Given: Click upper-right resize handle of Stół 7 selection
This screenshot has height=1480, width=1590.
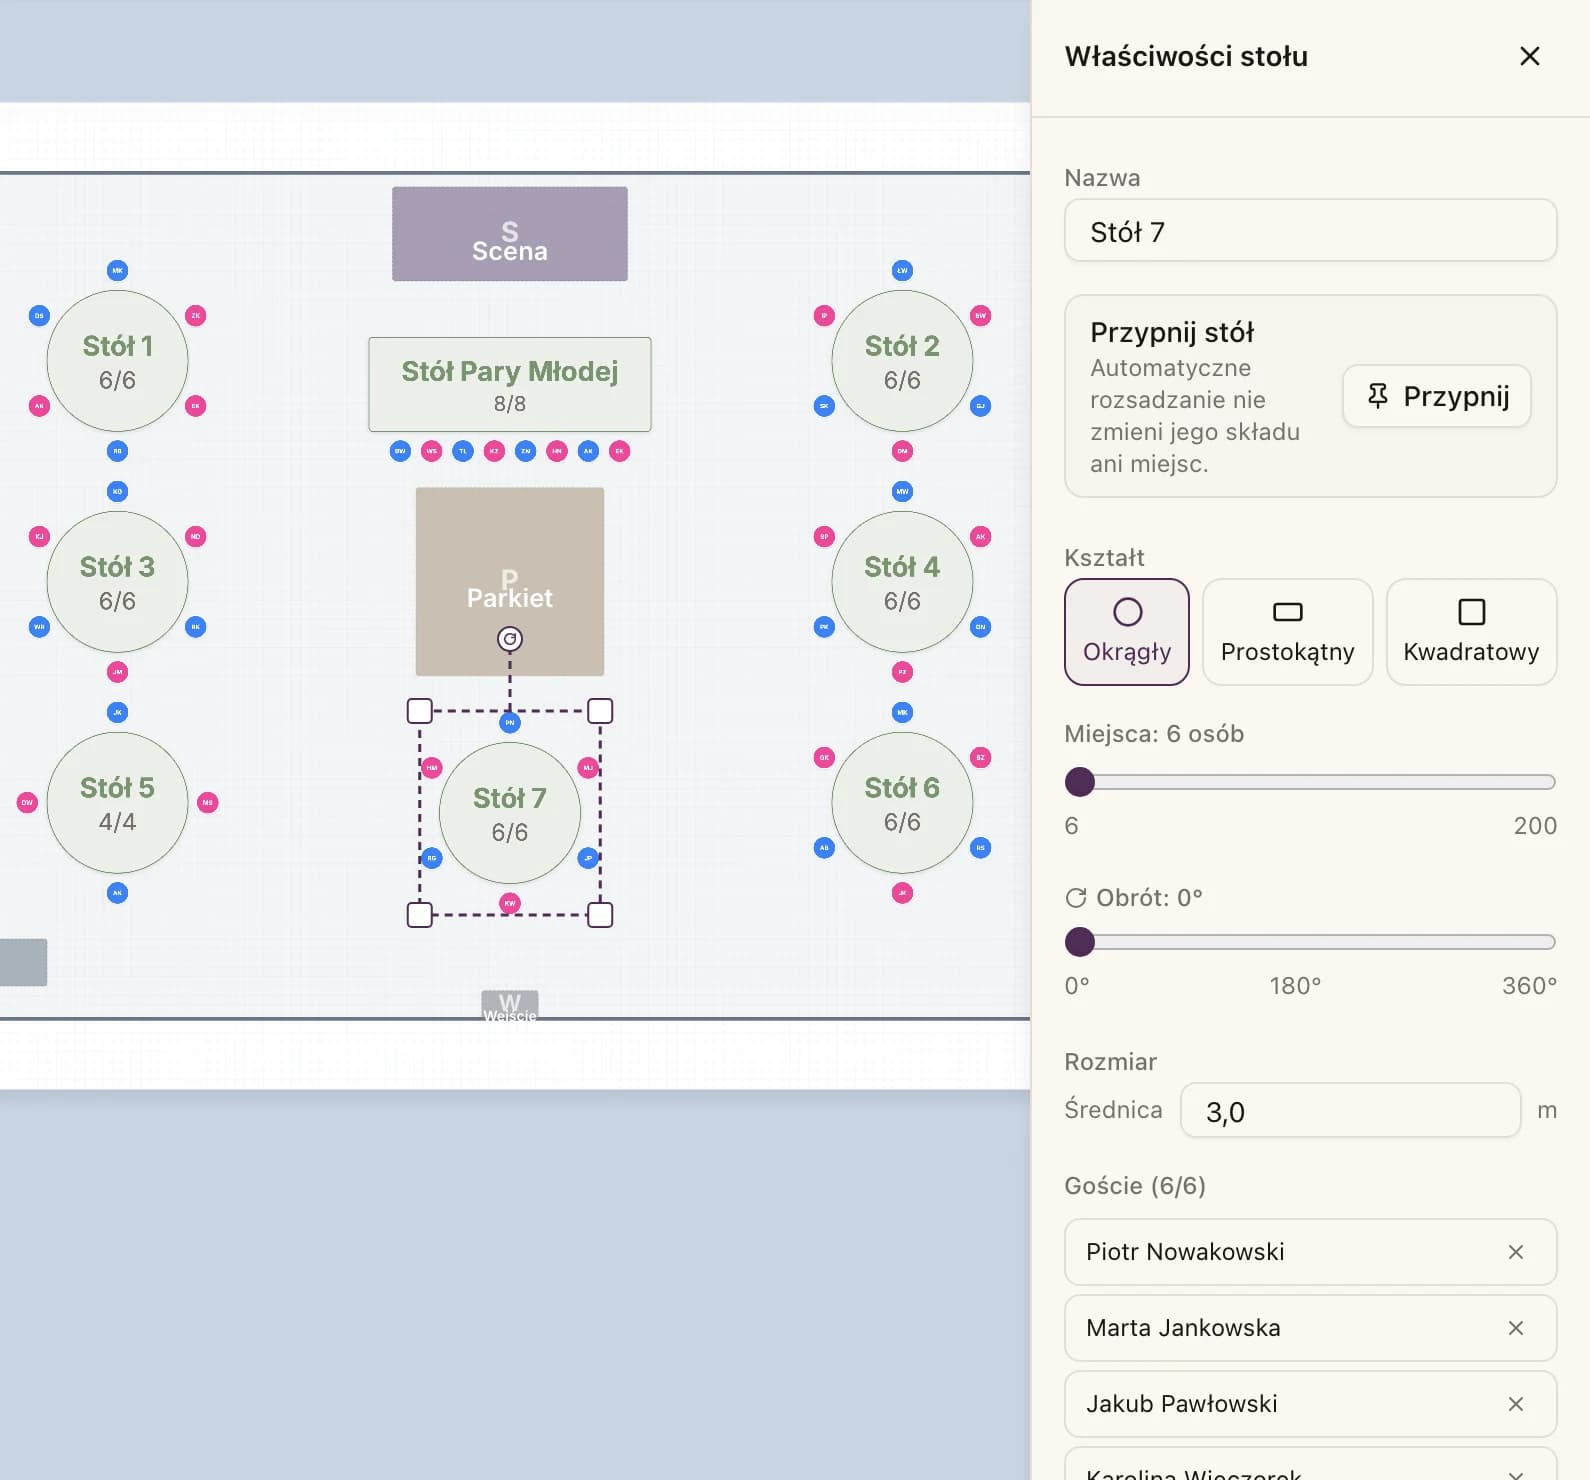Looking at the screenshot, I should coord(600,711).
